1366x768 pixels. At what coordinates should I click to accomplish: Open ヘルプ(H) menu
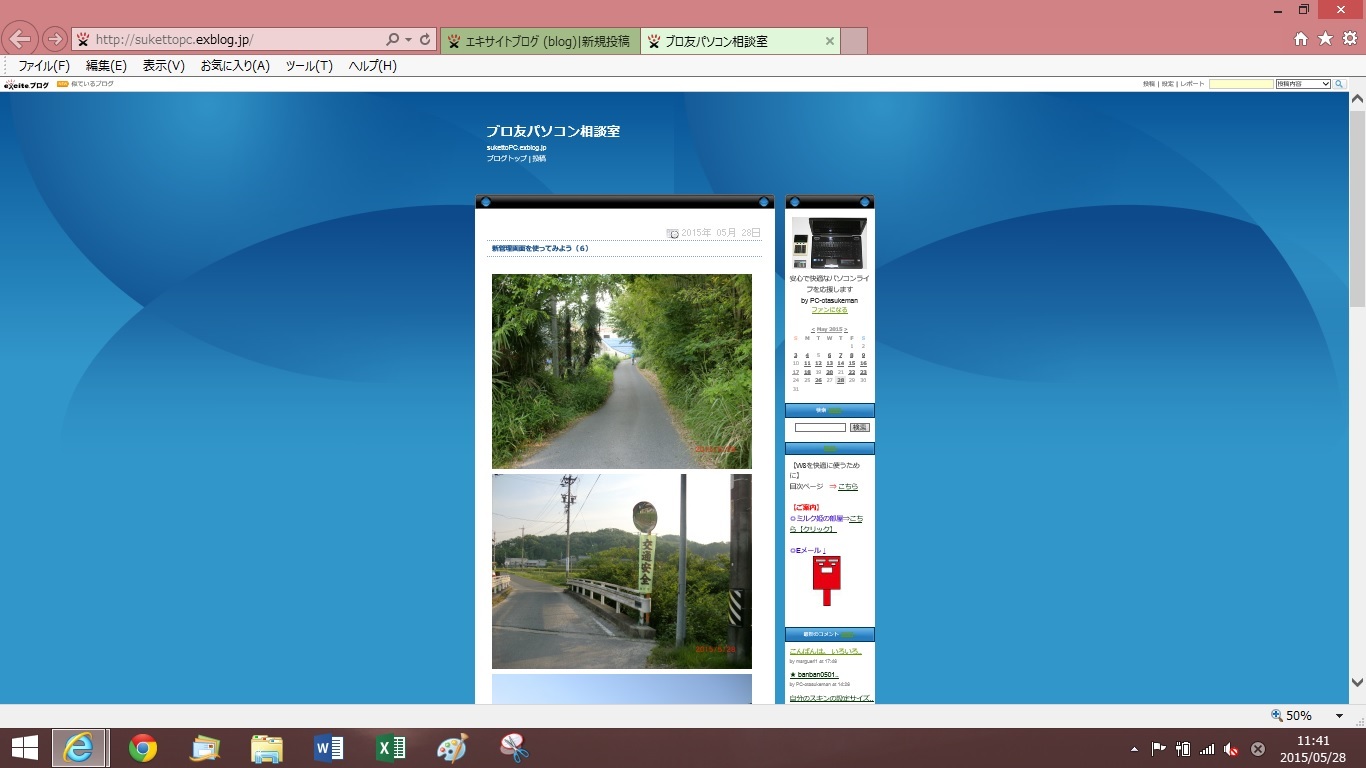click(x=372, y=66)
